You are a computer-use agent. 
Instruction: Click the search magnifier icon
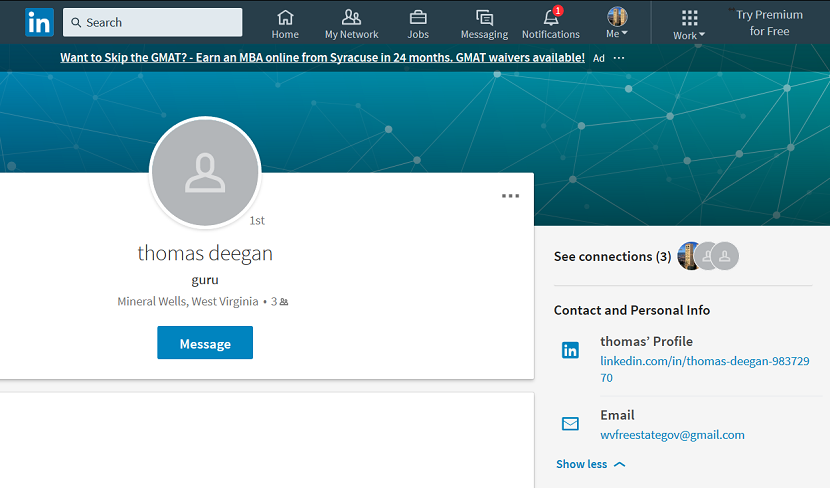click(76, 22)
